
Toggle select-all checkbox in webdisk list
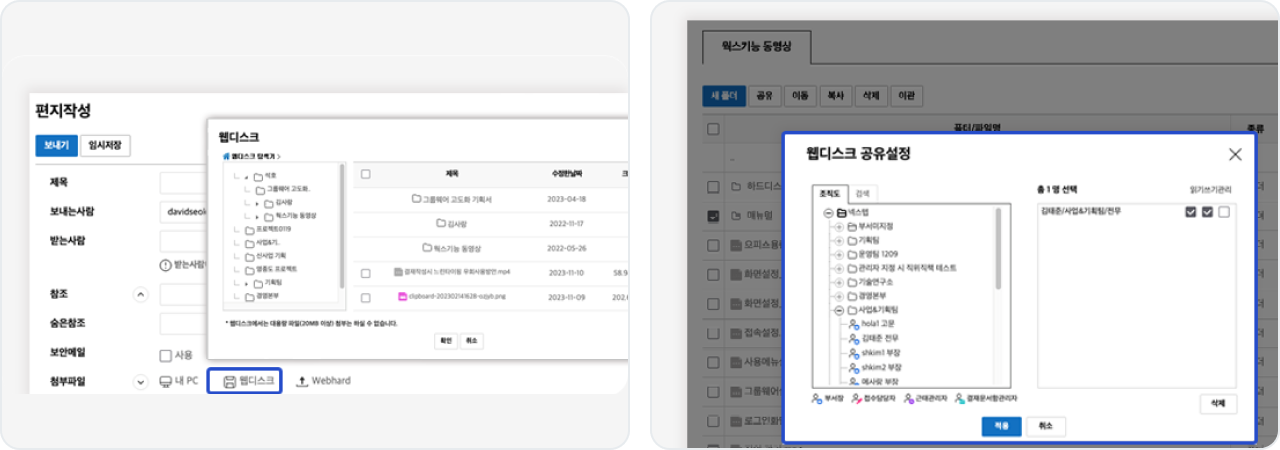tap(366, 174)
